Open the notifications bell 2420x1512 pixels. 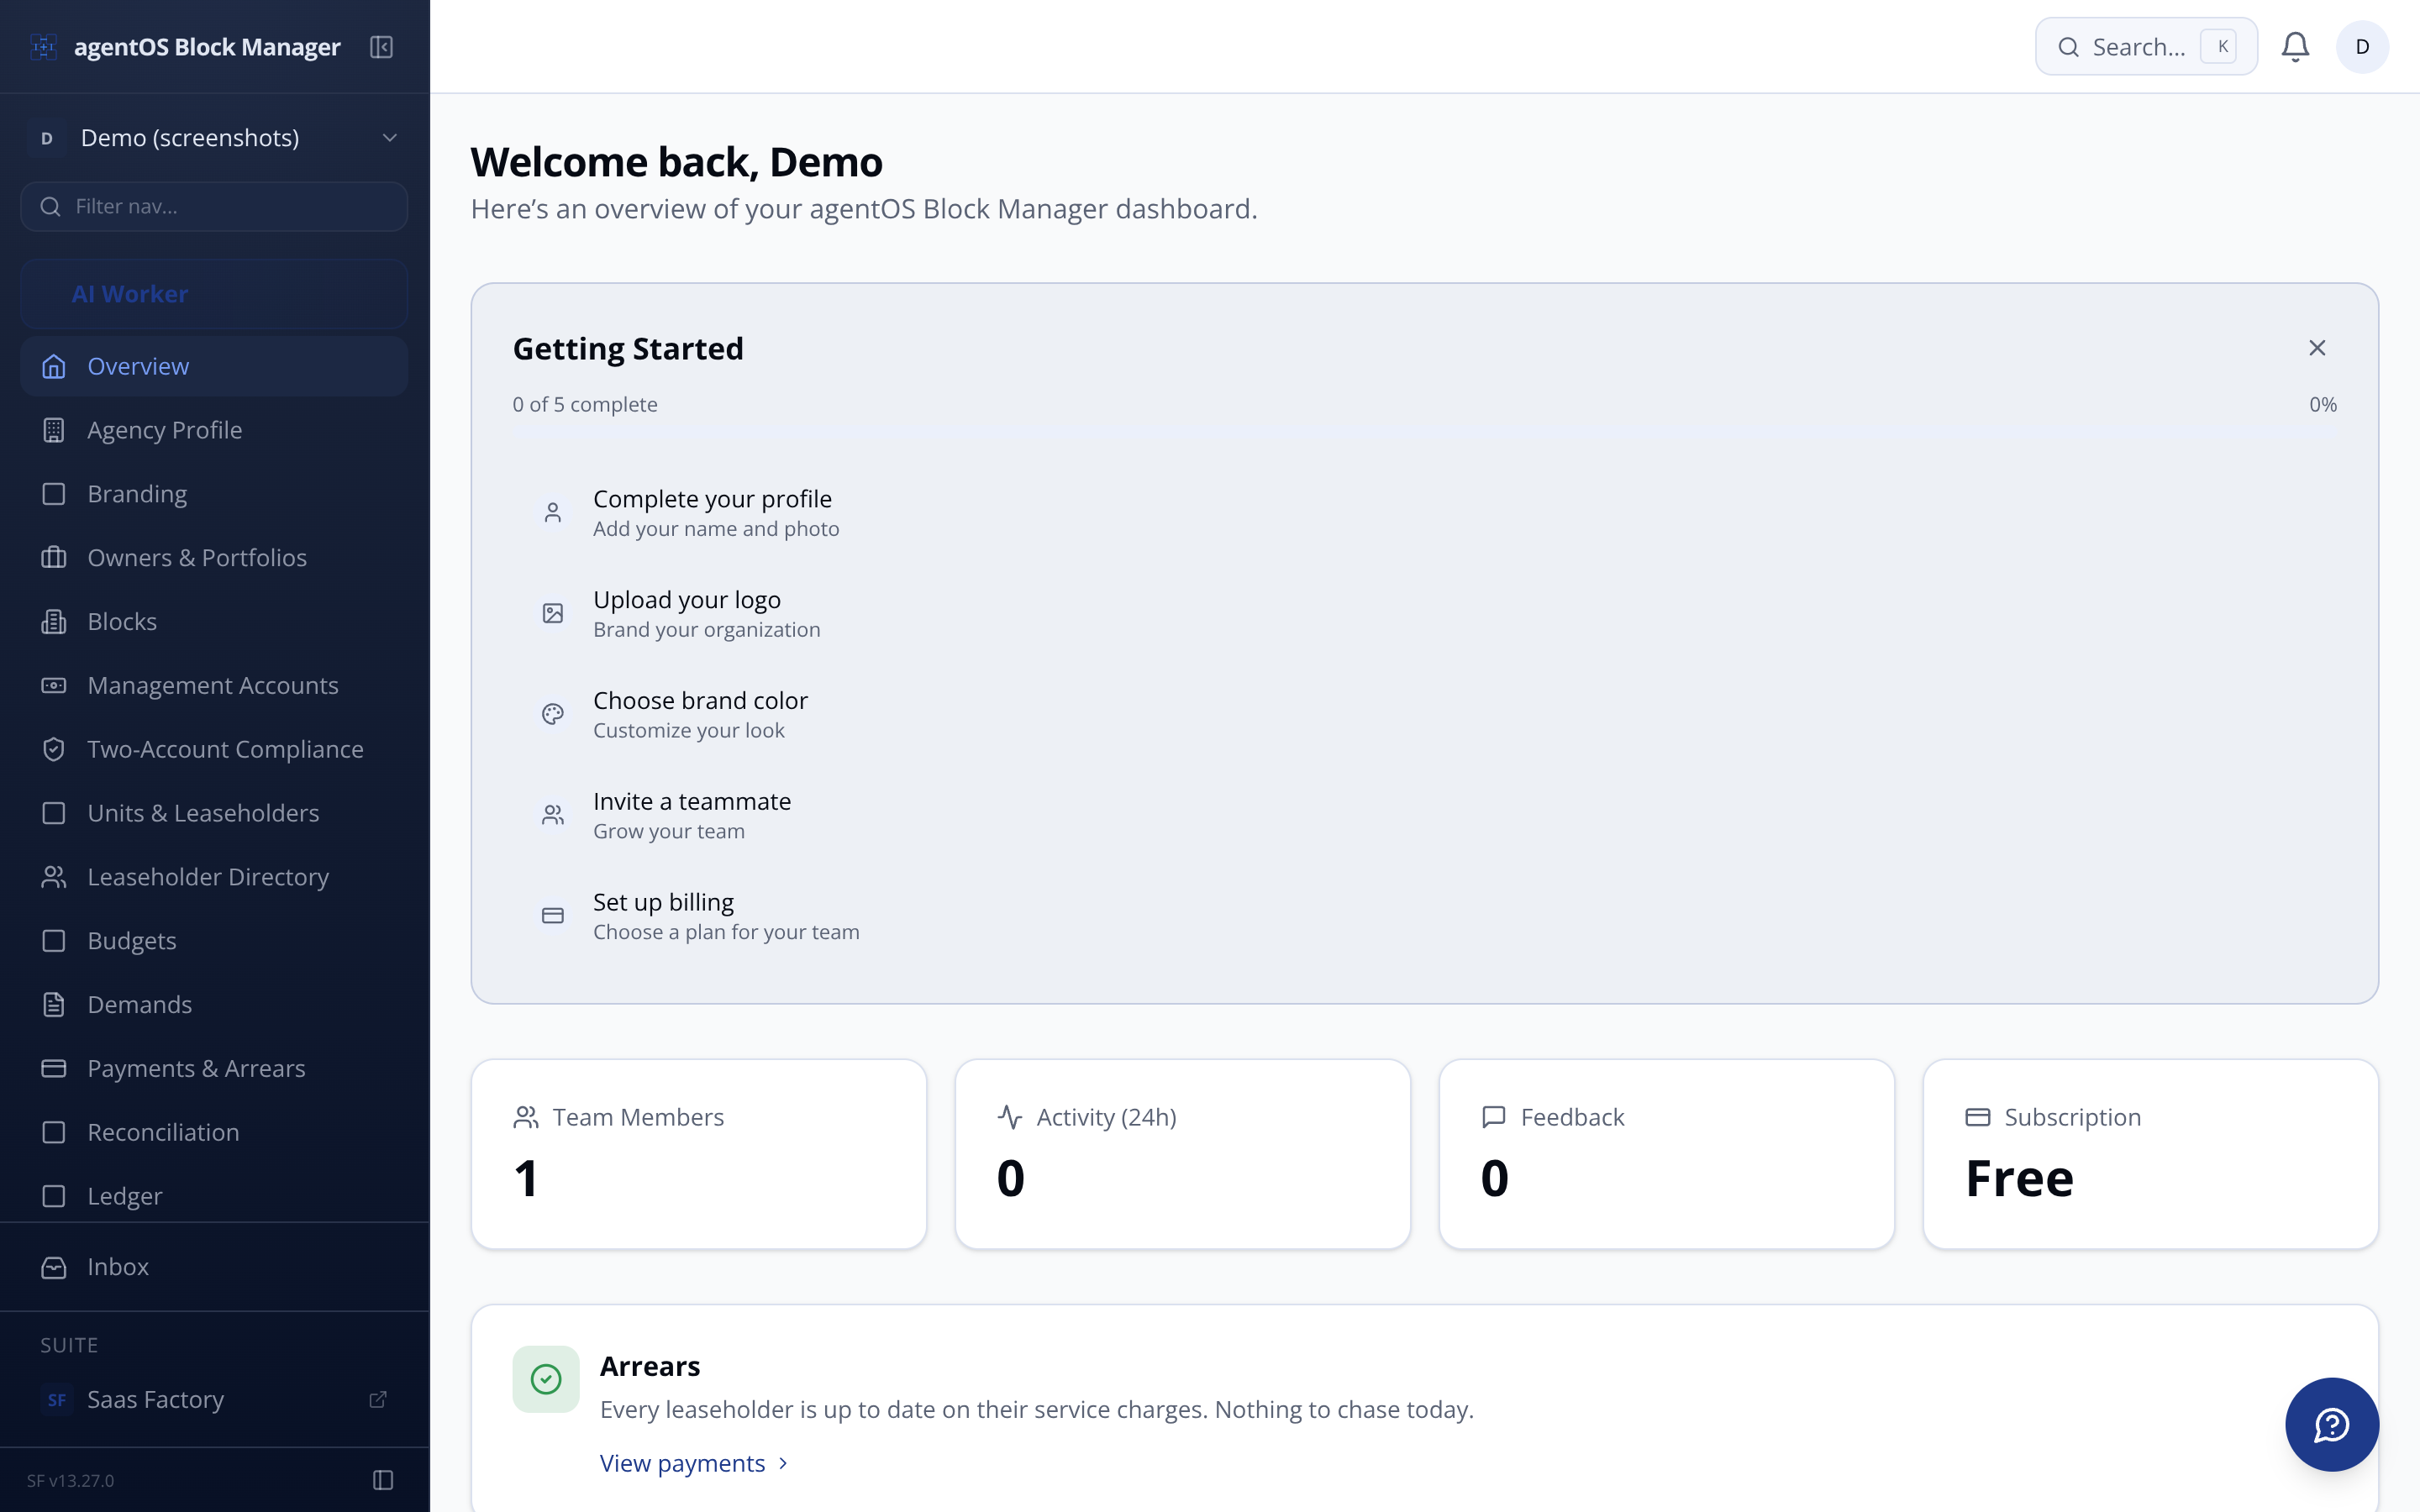pyautogui.click(x=2295, y=47)
